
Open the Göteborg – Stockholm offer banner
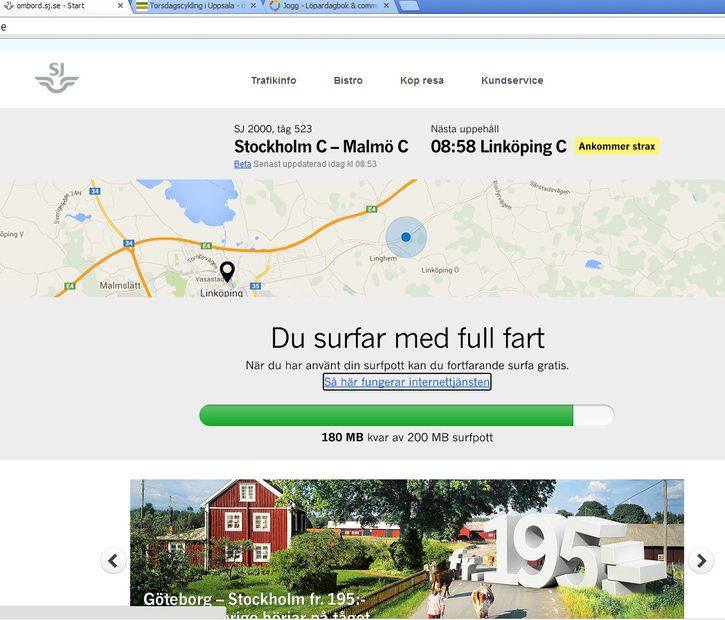tap(407, 549)
